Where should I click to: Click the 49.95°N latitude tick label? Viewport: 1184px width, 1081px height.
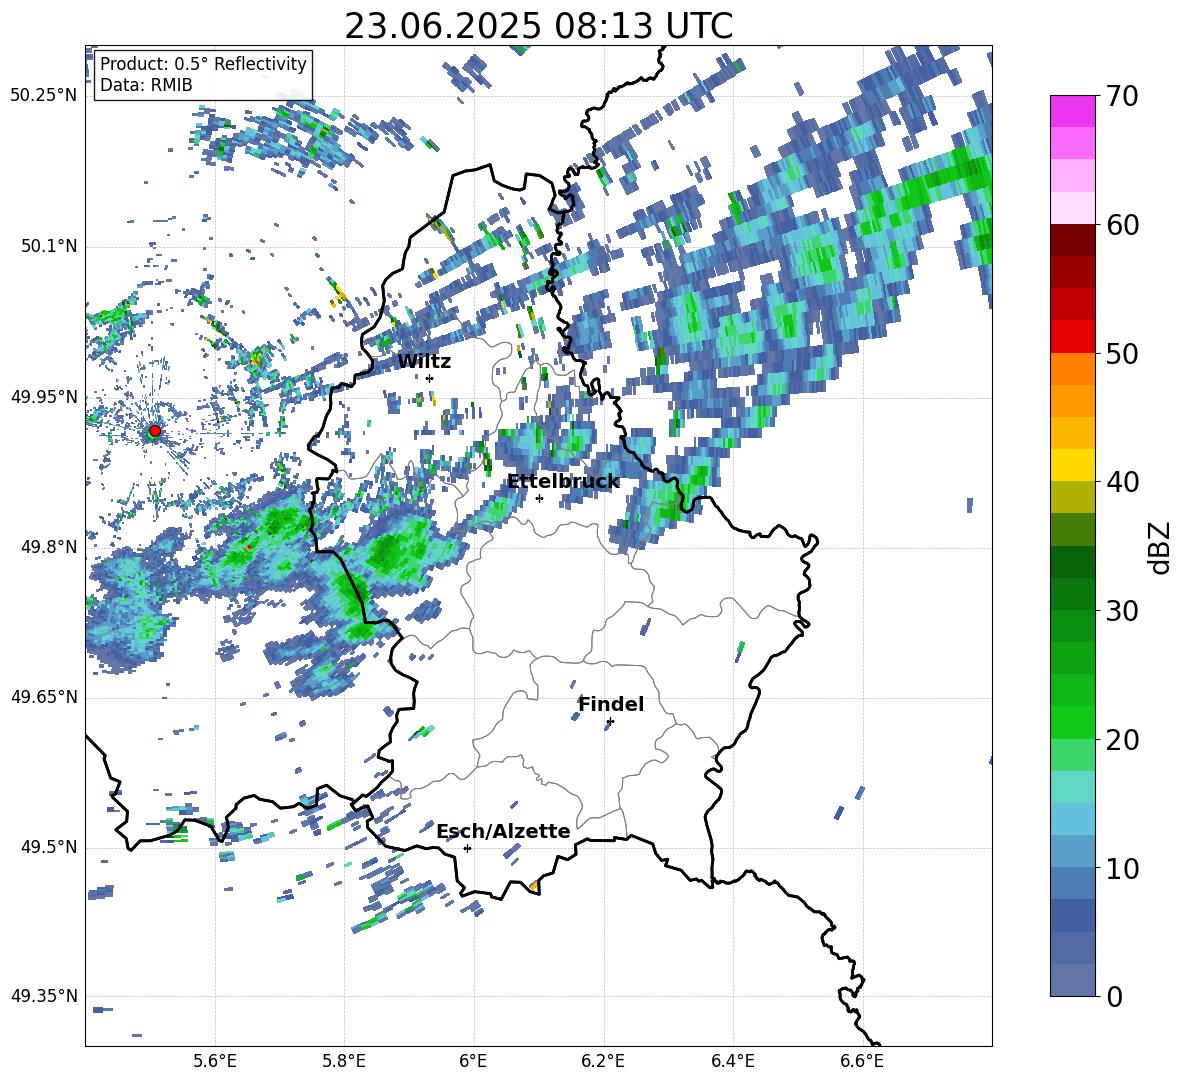44,397
